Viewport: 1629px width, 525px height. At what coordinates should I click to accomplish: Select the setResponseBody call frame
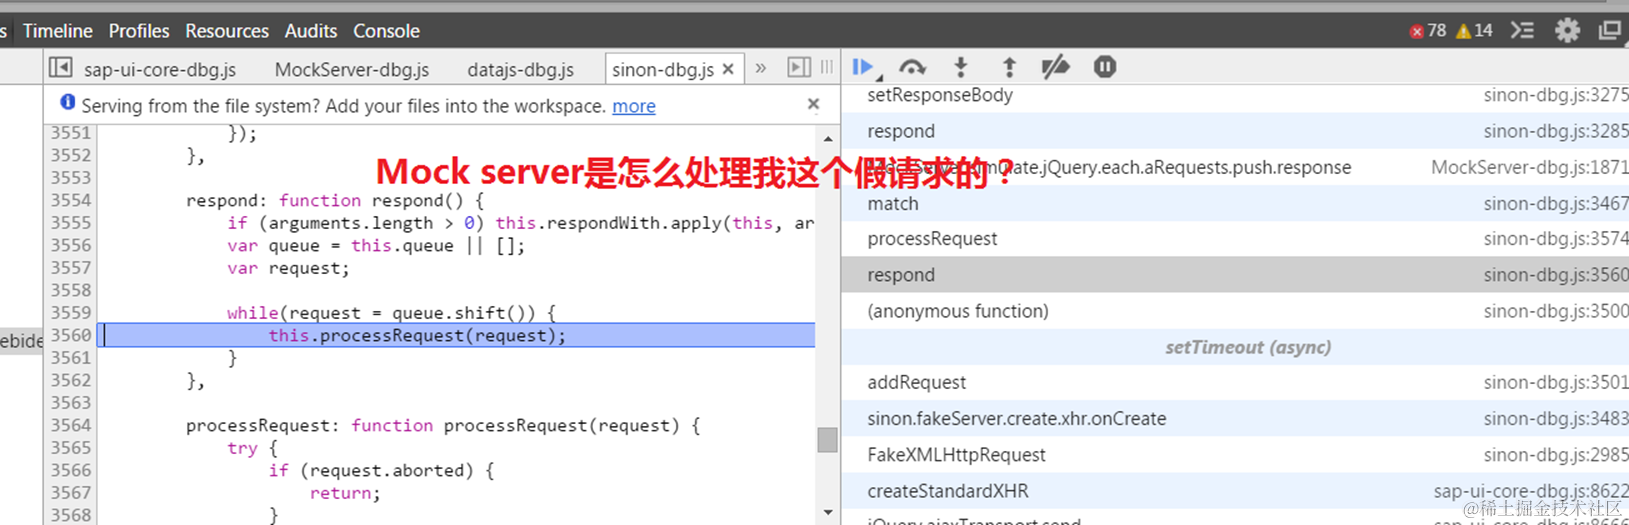tap(1235, 96)
